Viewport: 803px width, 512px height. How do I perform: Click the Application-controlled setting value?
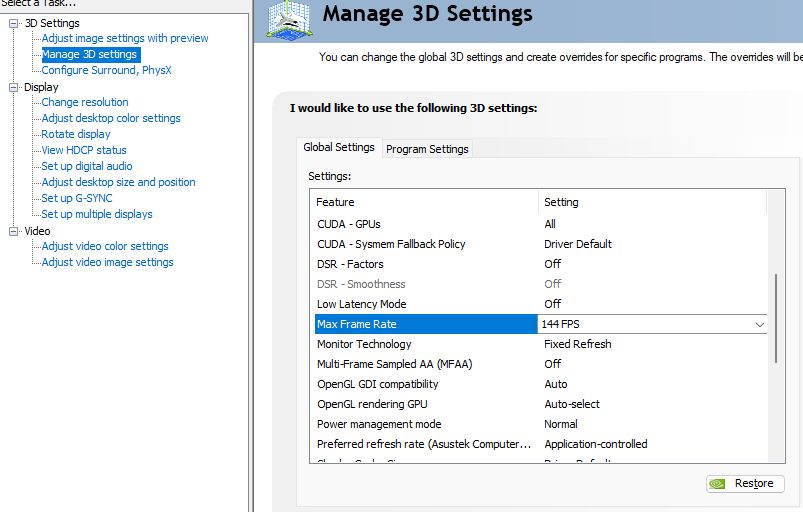(x=596, y=444)
